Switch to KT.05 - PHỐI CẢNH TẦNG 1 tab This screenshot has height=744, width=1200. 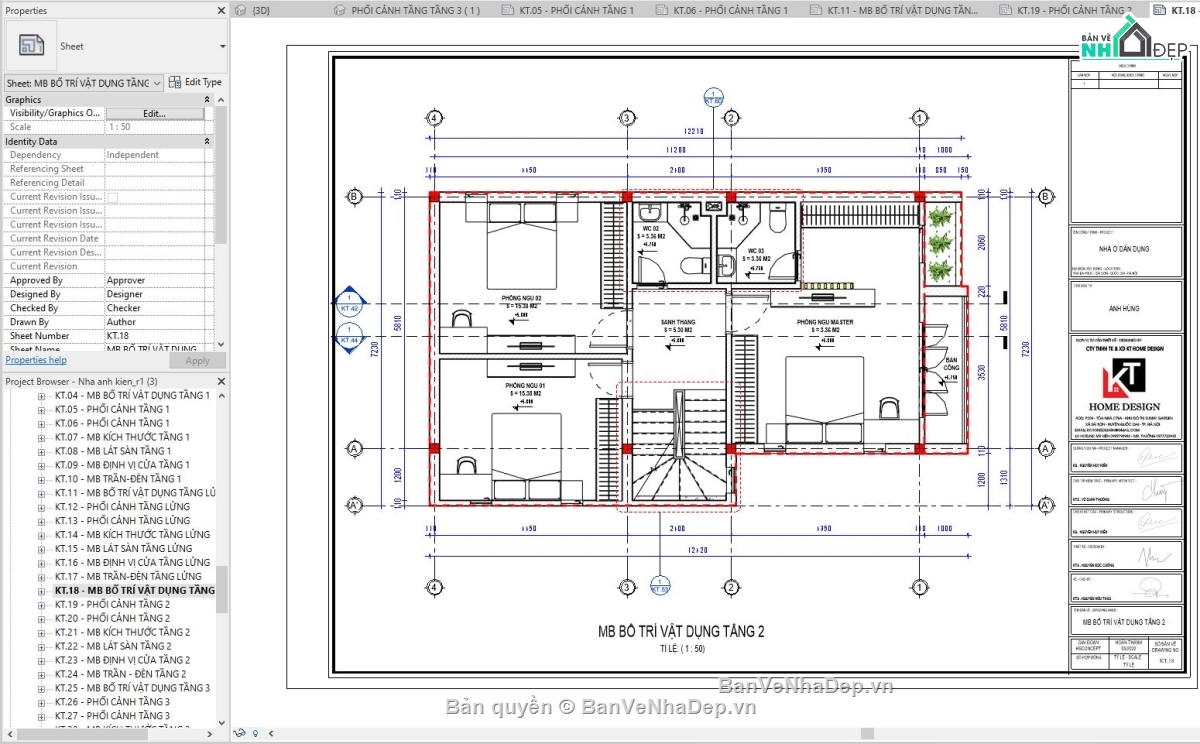(x=576, y=10)
